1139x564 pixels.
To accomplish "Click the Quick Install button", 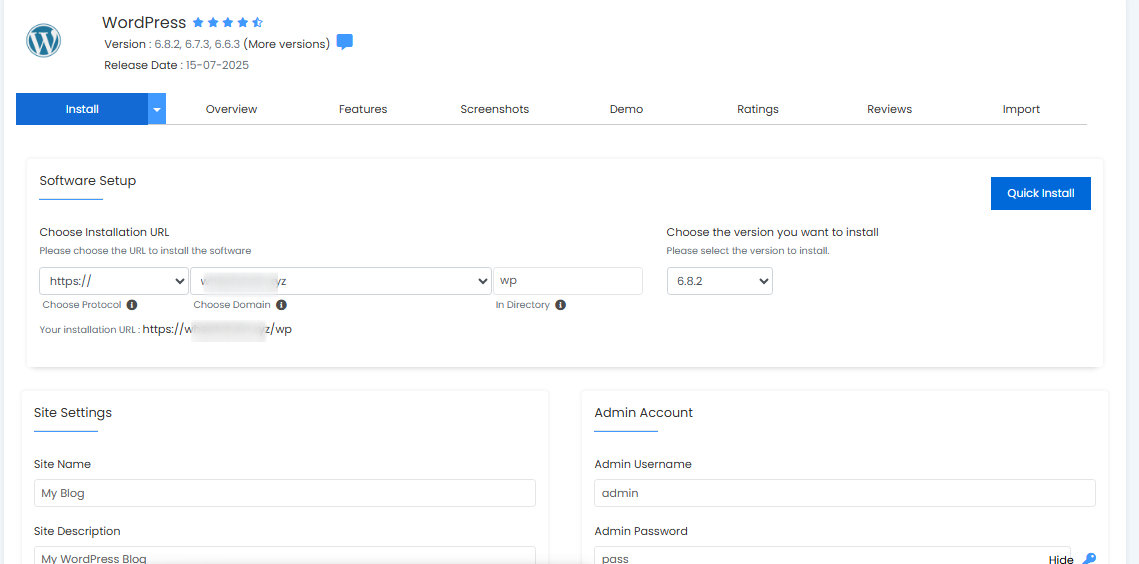I will point(1041,193).
